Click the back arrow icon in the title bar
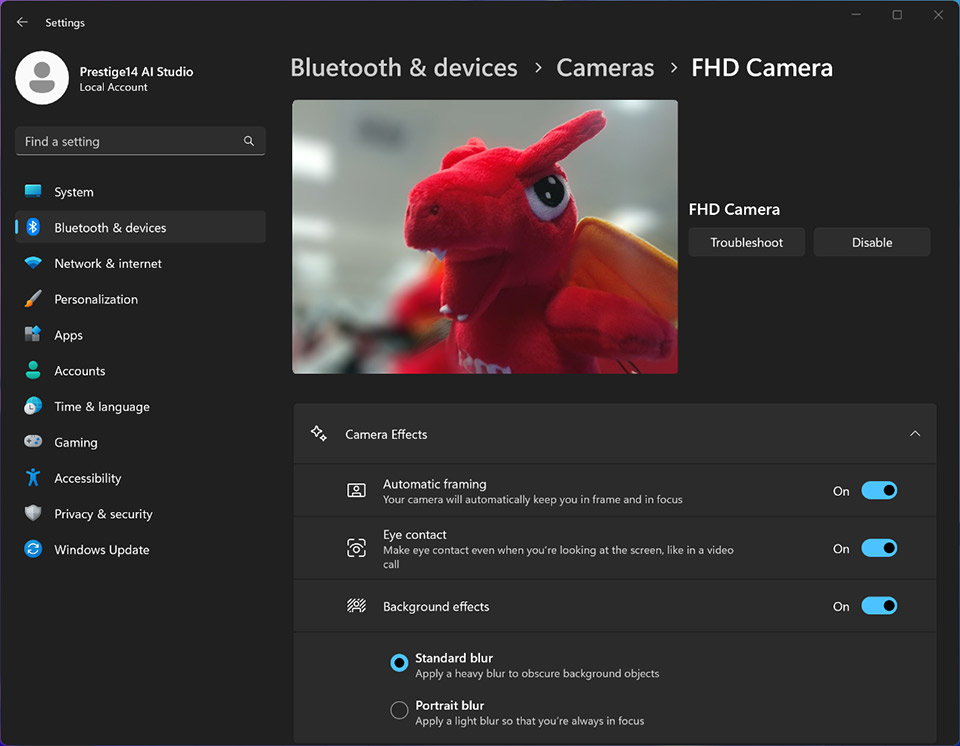This screenshot has height=746, width=960. pyautogui.click(x=22, y=22)
